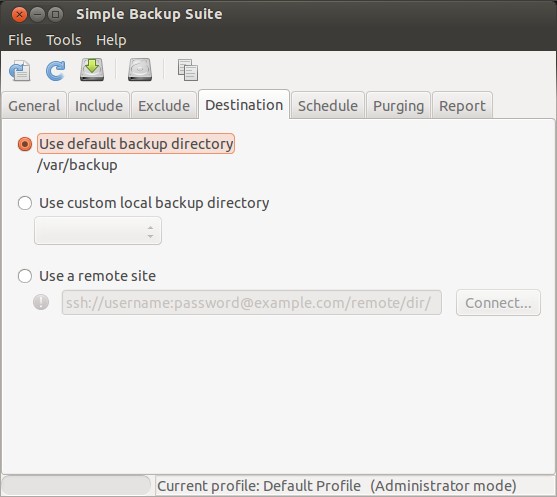Switch to the Include tab
The height and width of the screenshot is (497, 557).
99,106
